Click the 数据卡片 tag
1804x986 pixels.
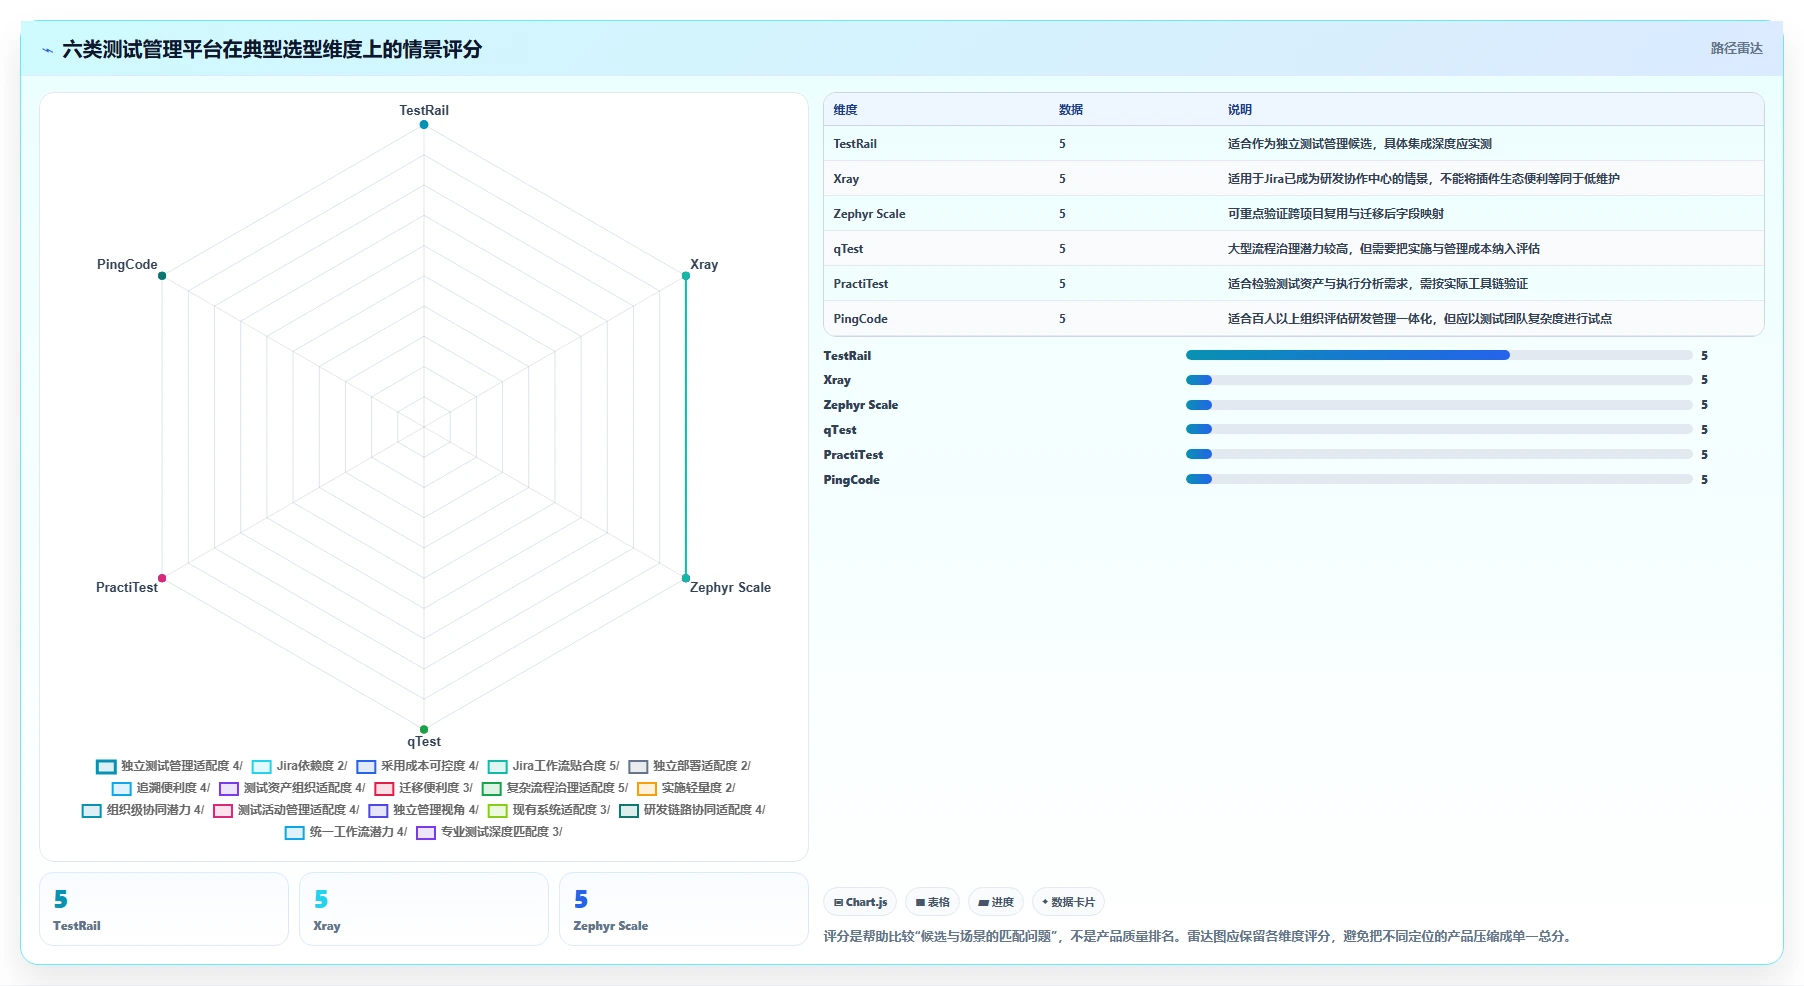coord(1068,902)
